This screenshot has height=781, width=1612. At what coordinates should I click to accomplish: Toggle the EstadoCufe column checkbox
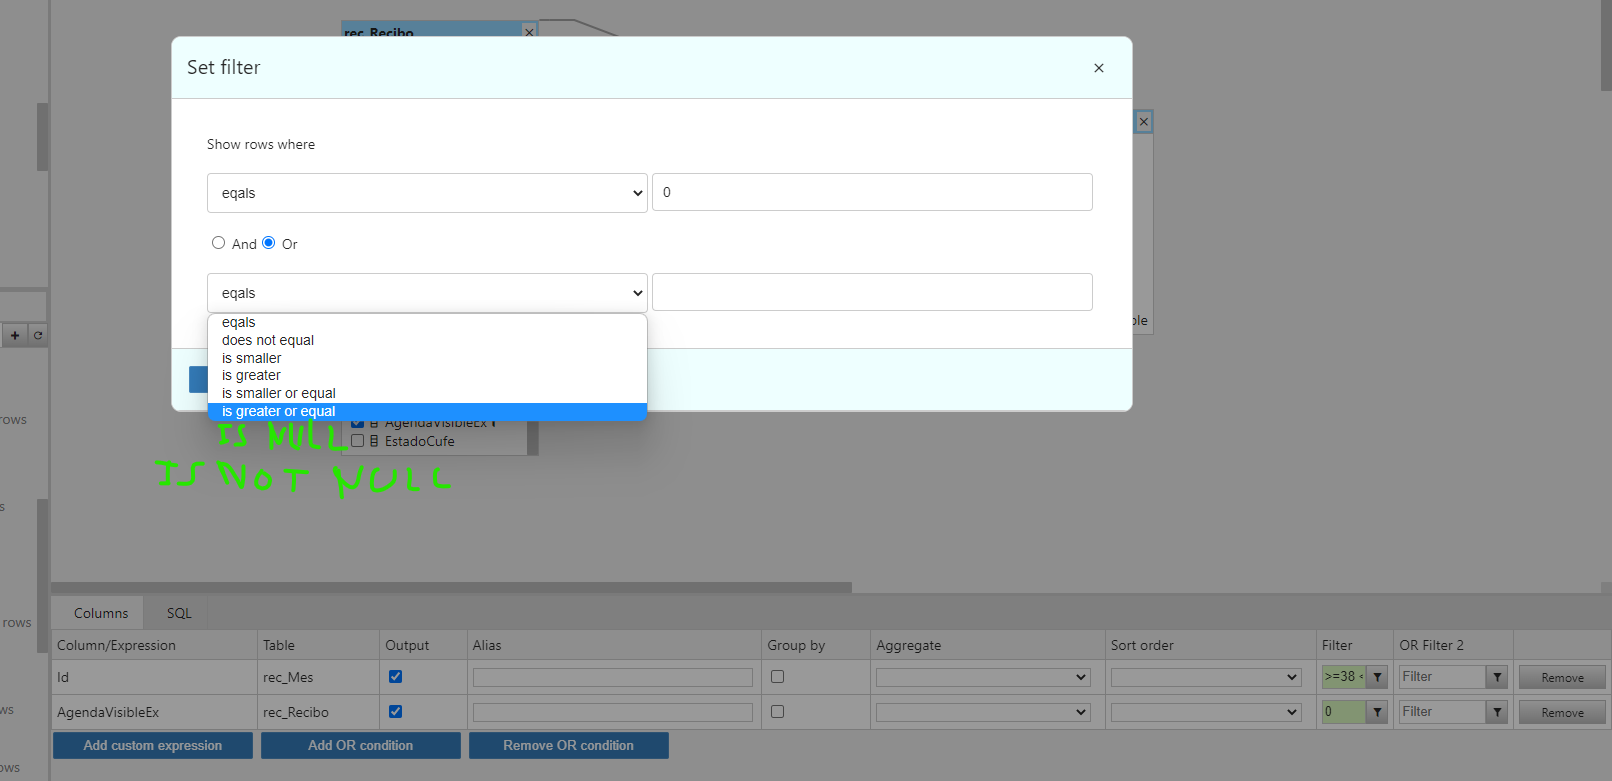pos(357,441)
